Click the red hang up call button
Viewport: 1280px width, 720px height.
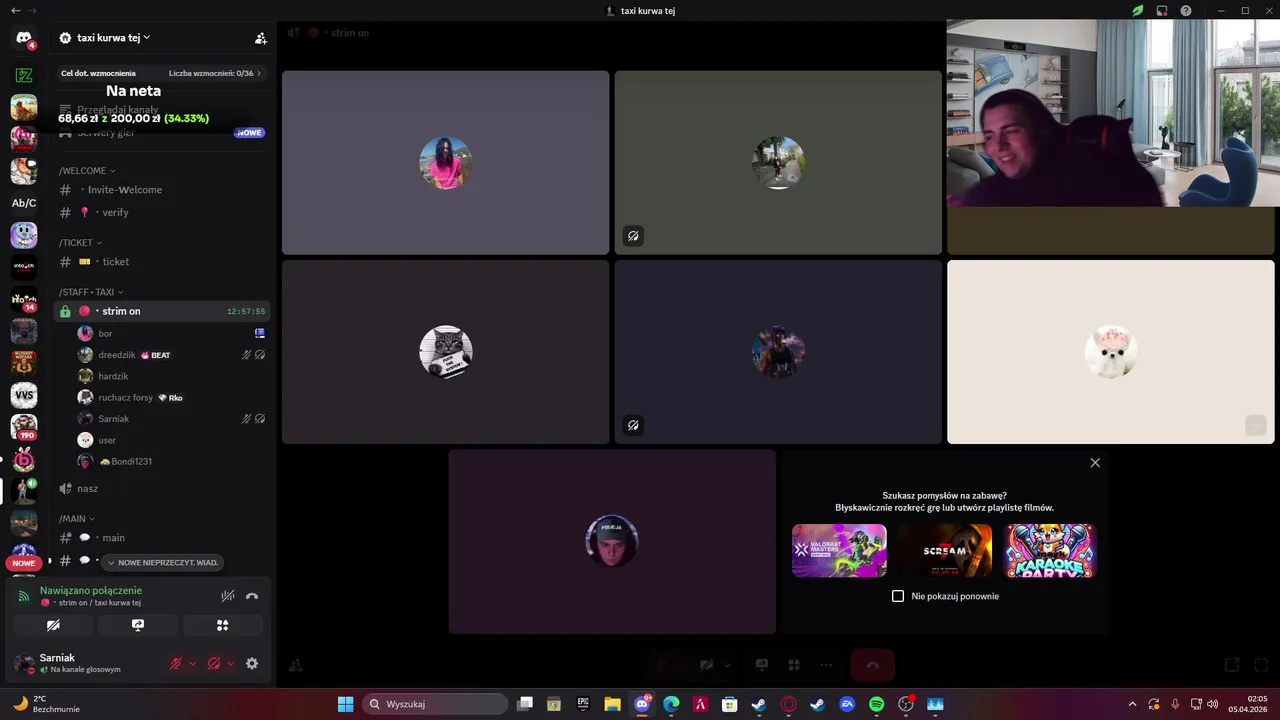pos(872,665)
